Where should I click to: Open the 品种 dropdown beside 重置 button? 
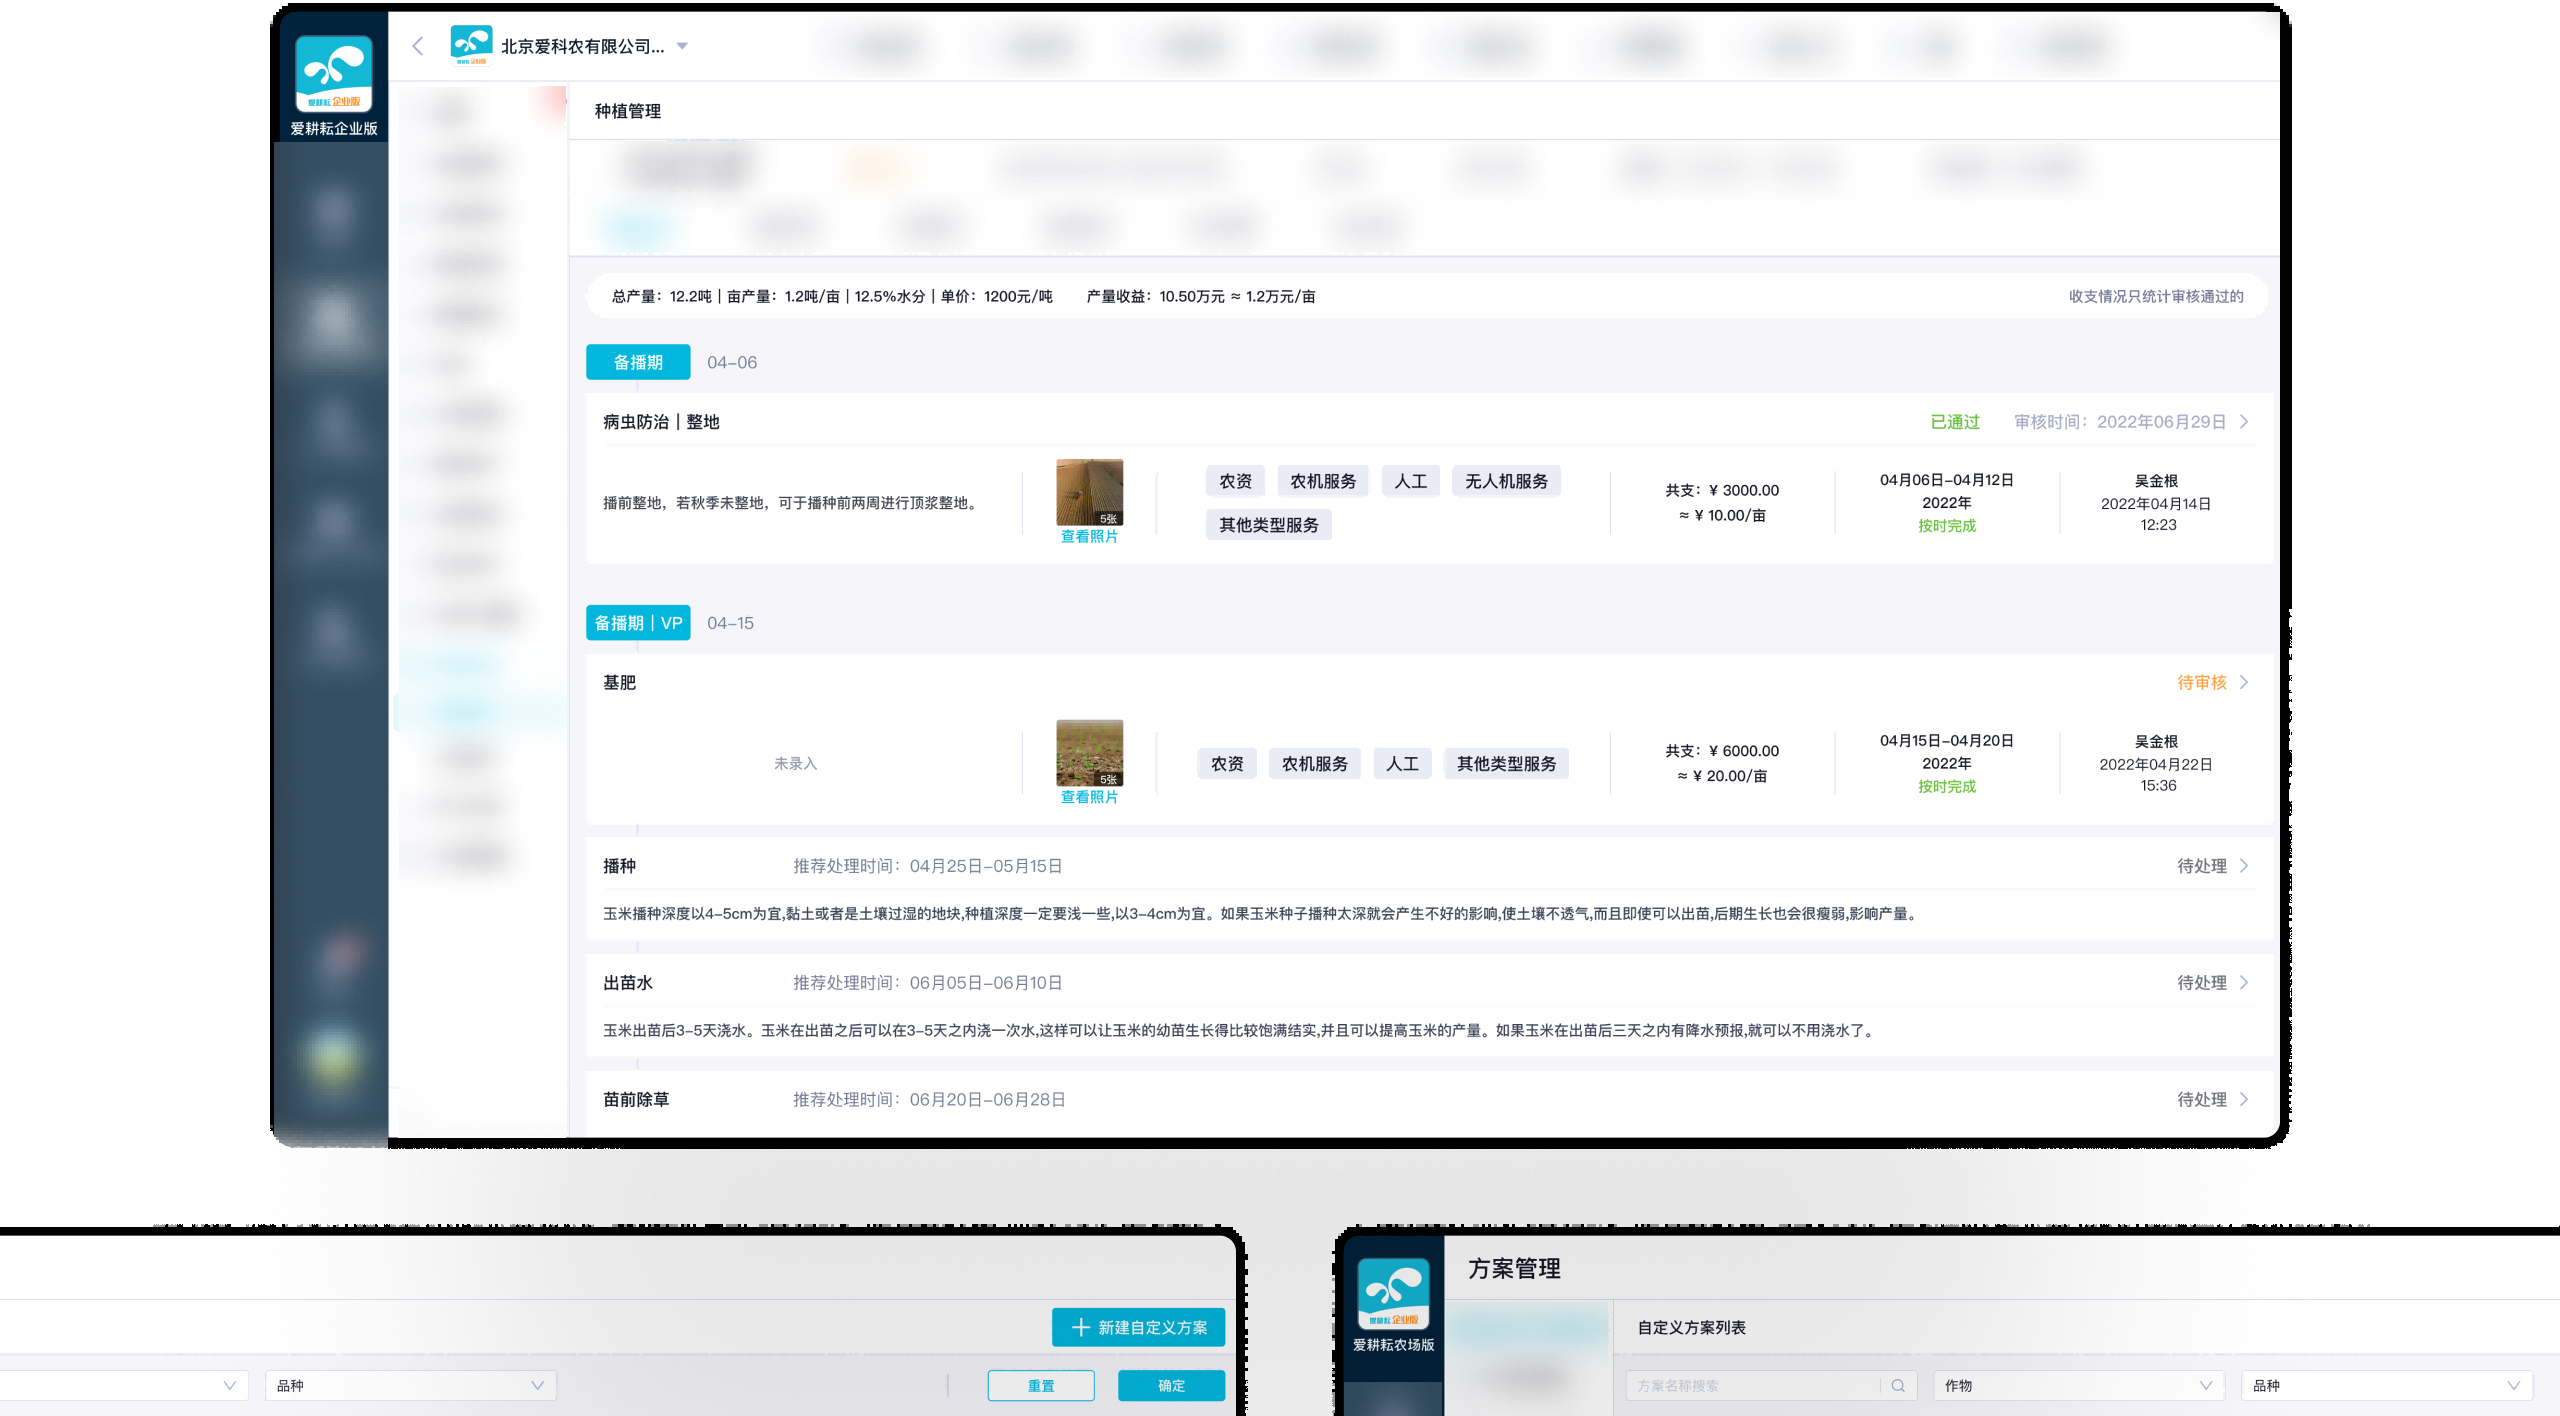(410, 1385)
